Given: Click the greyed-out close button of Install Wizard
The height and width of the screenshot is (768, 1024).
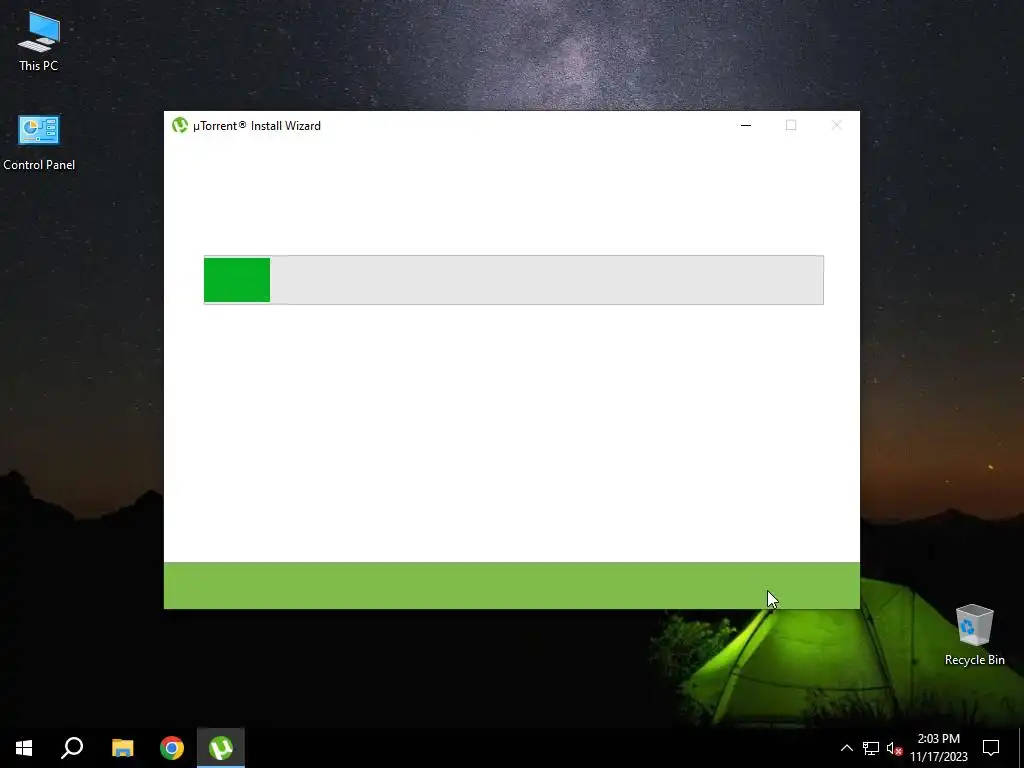Looking at the screenshot, I should [837, 125].
